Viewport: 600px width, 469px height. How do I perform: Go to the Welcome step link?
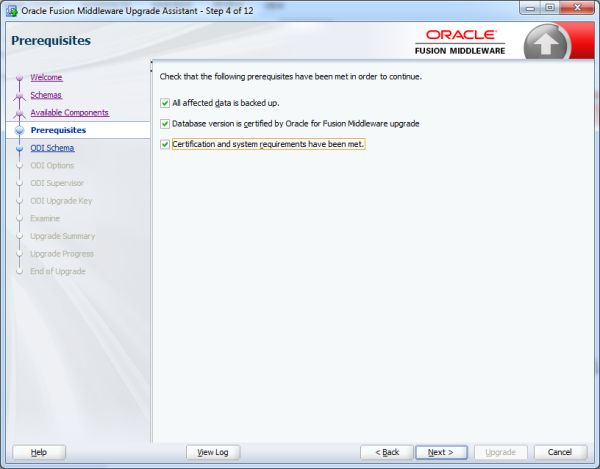[x=46, y=77]
